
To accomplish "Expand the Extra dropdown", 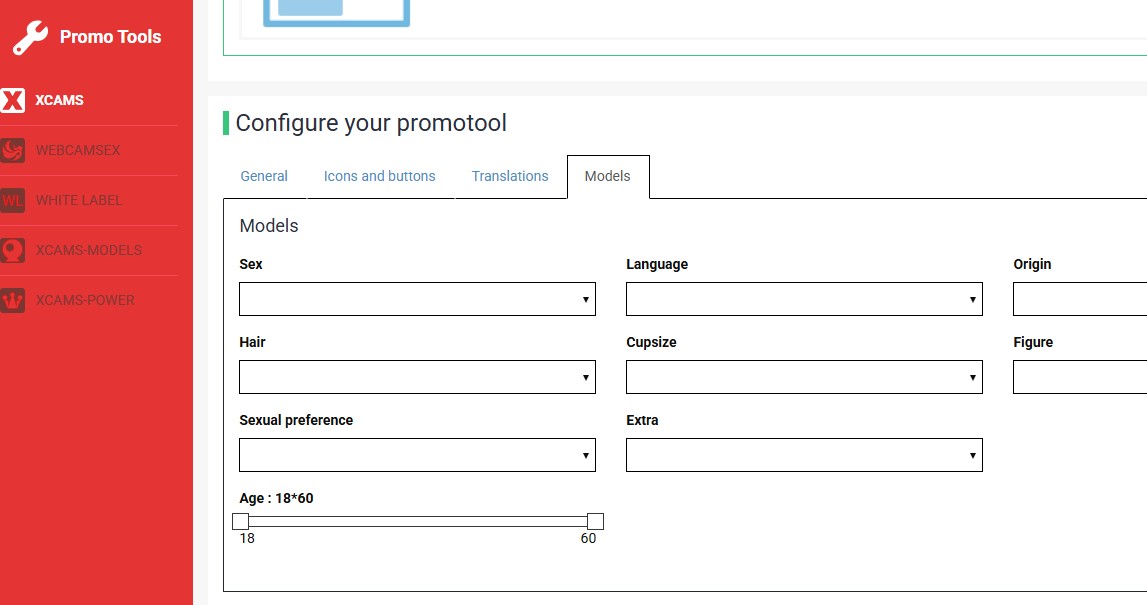I will [x=804, y=455].
